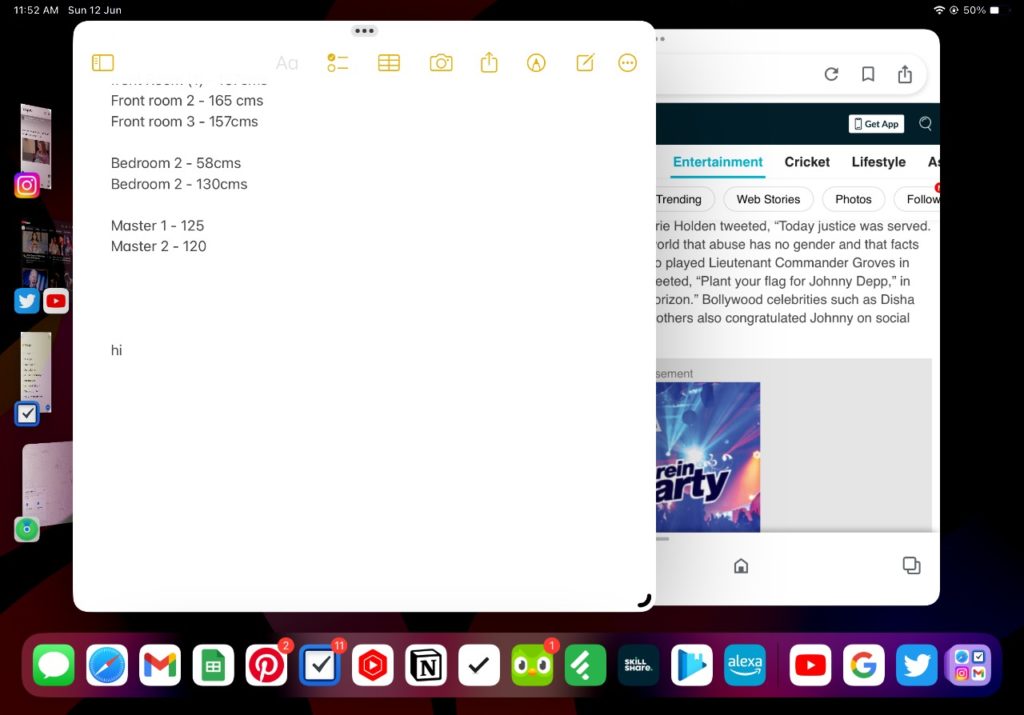Viewport: 1024px width, 715px height.
Task: Open the YouTube Studio hexagon icon in the Dock
Action: (x=373, y=665)
